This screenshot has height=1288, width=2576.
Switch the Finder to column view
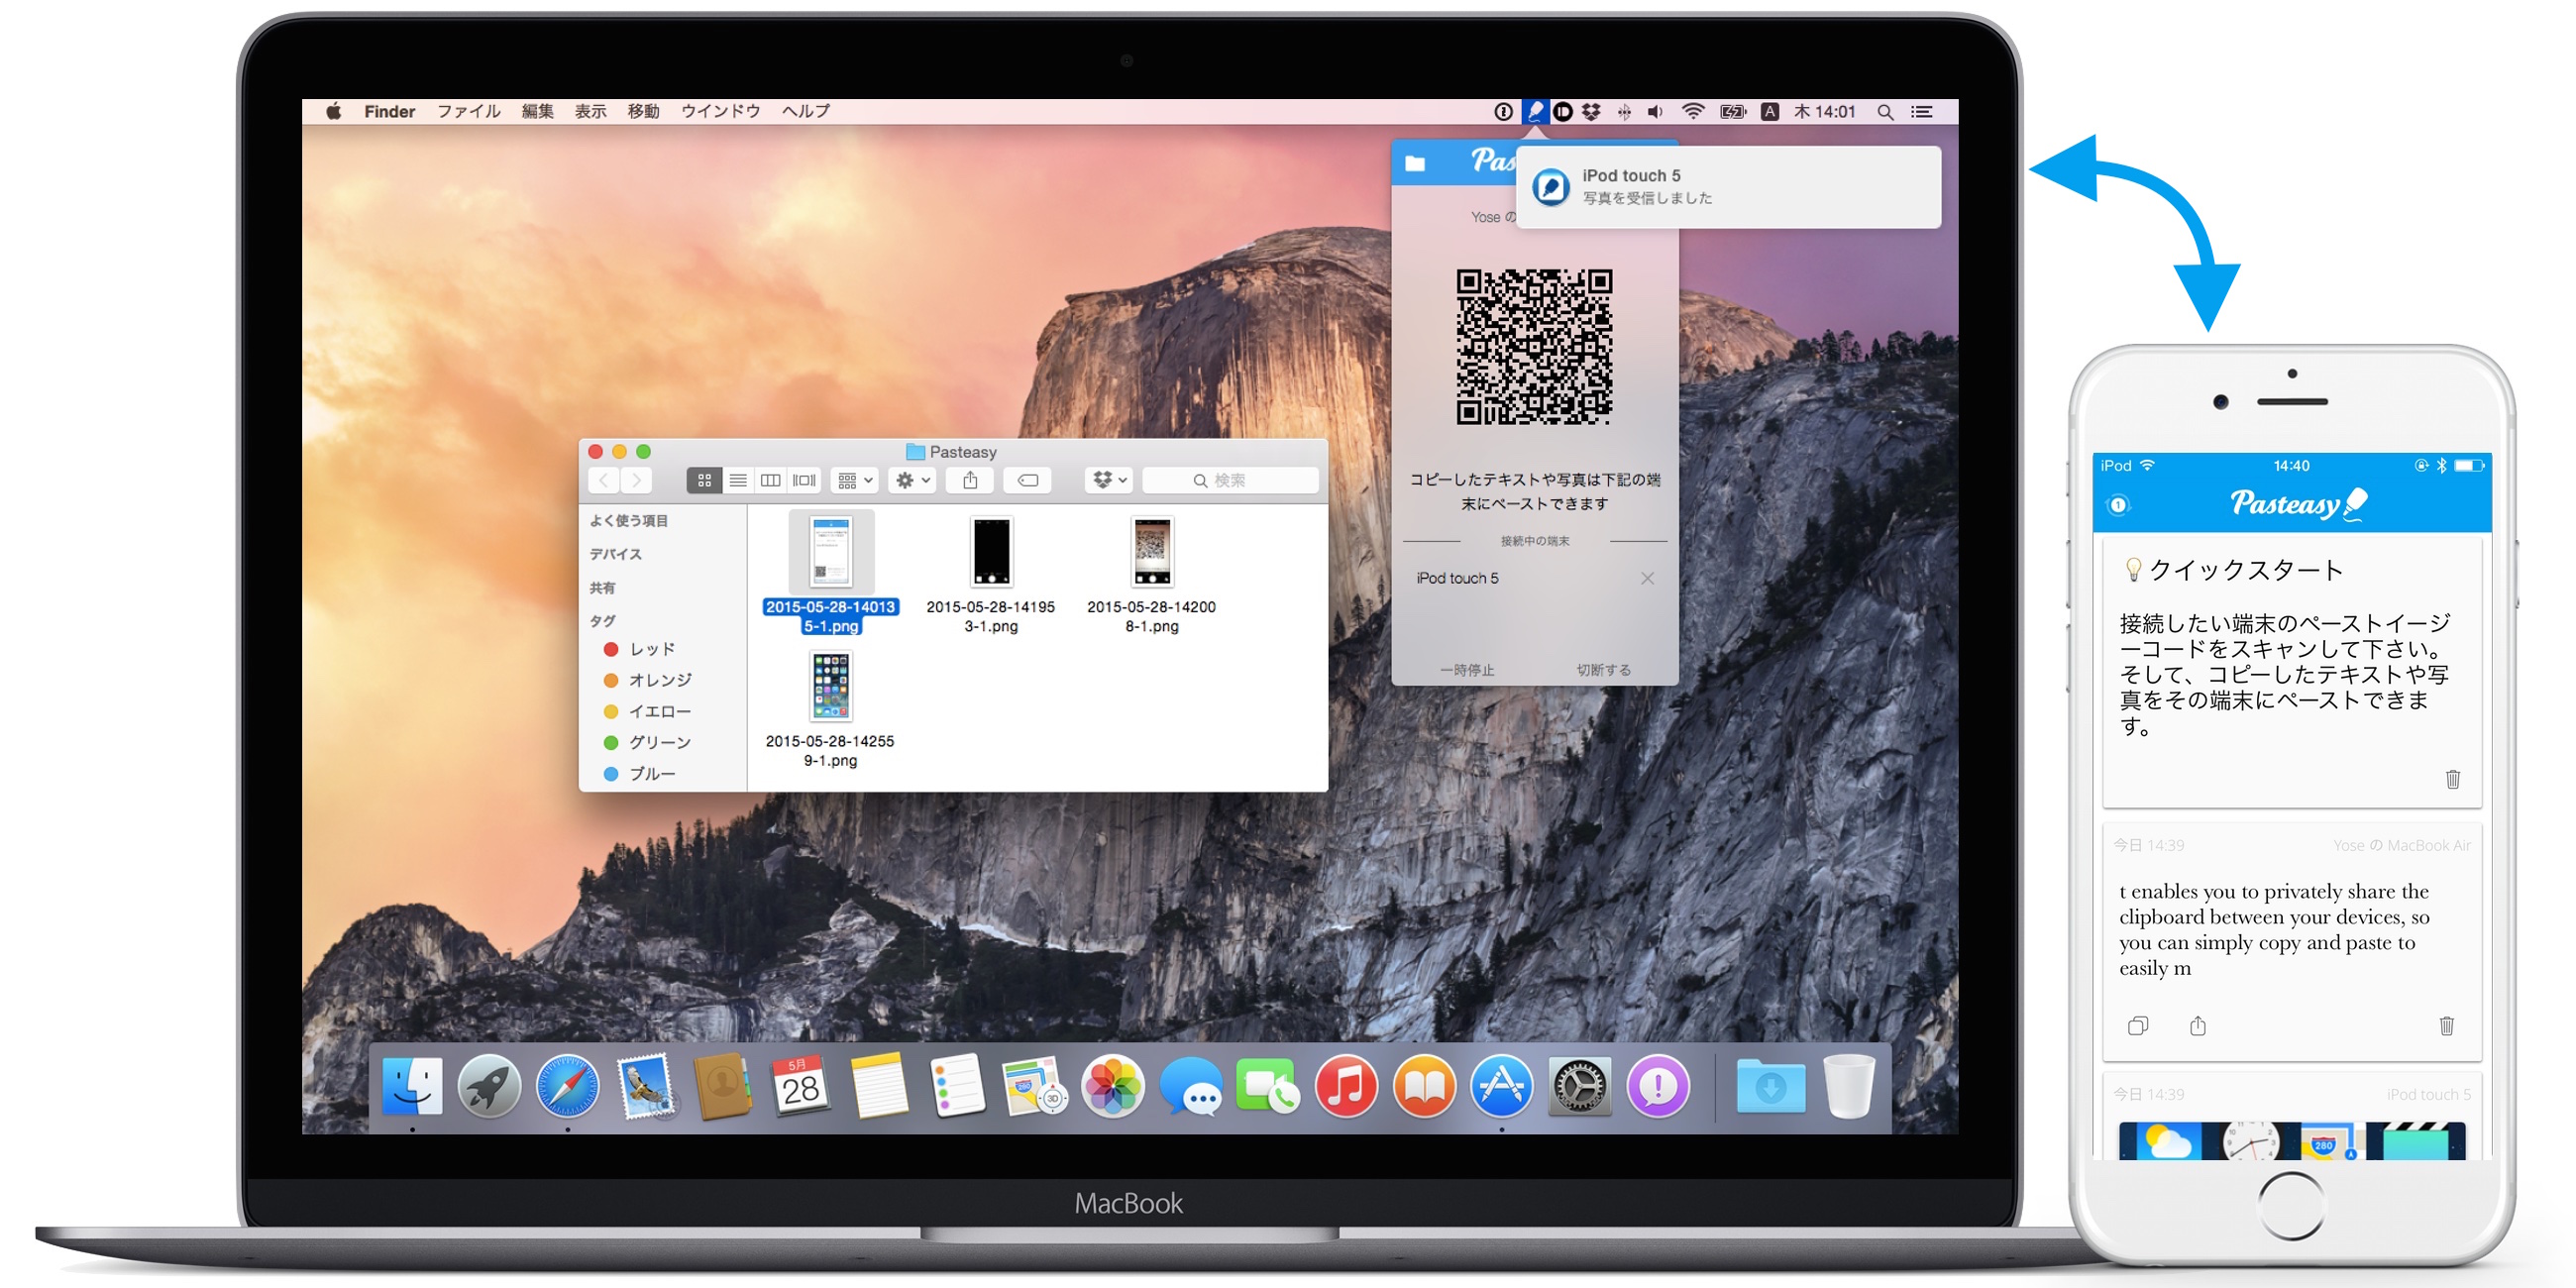coord(770,480)
